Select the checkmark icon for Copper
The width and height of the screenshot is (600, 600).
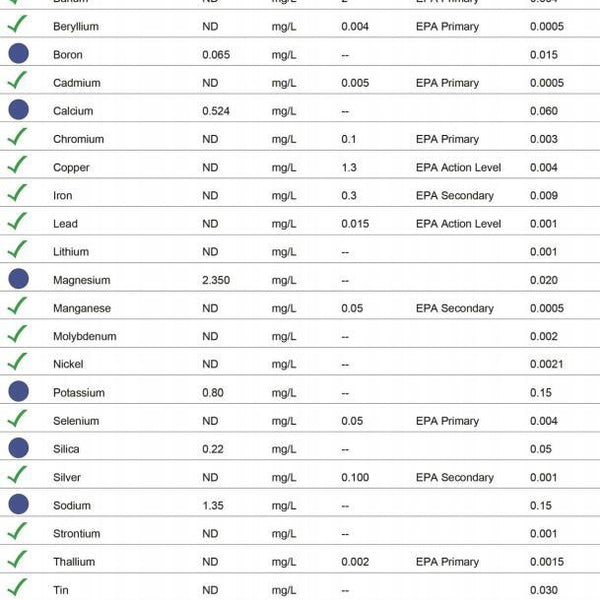pos(16,166)
